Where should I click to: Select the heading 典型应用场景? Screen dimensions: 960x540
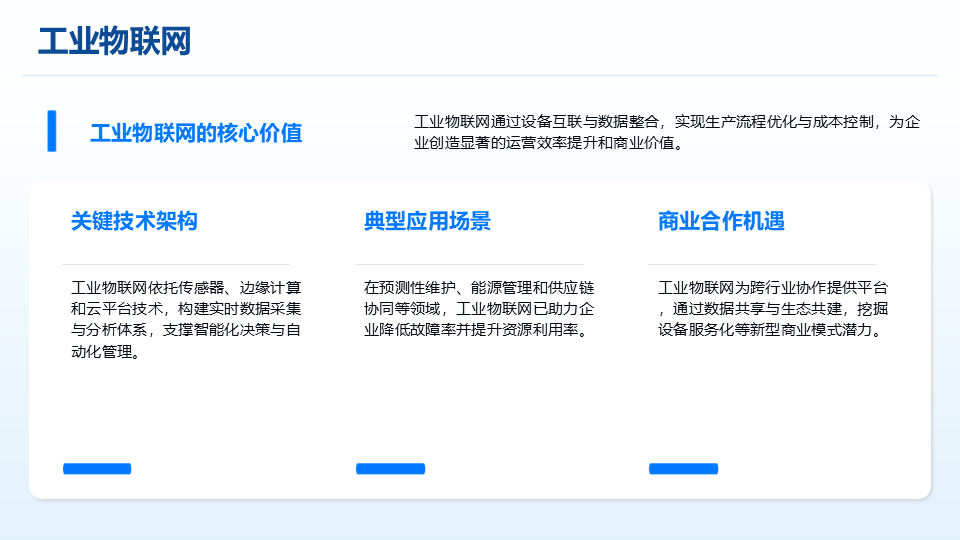[x=427, y=221]
